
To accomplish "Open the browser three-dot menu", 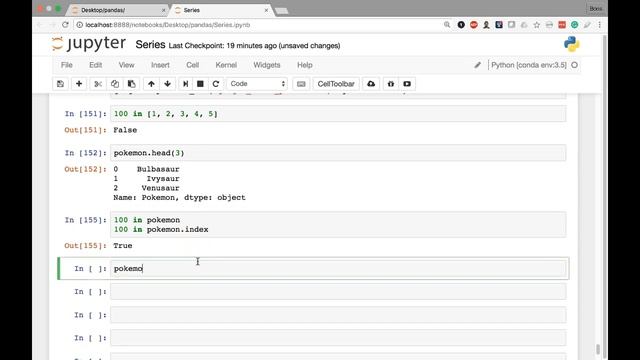I will 599,25.
